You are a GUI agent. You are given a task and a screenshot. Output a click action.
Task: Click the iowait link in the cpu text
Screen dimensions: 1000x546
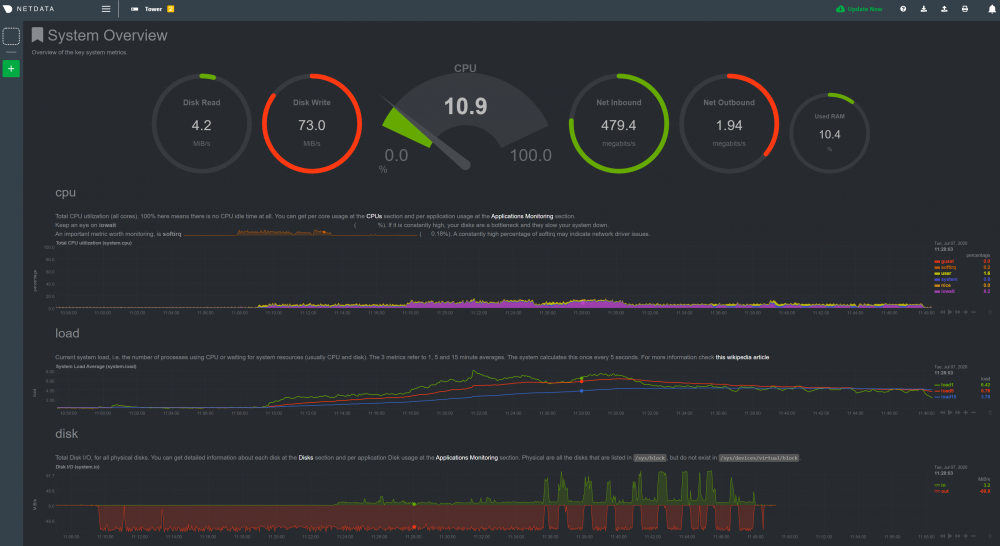[x=107, y=225]
